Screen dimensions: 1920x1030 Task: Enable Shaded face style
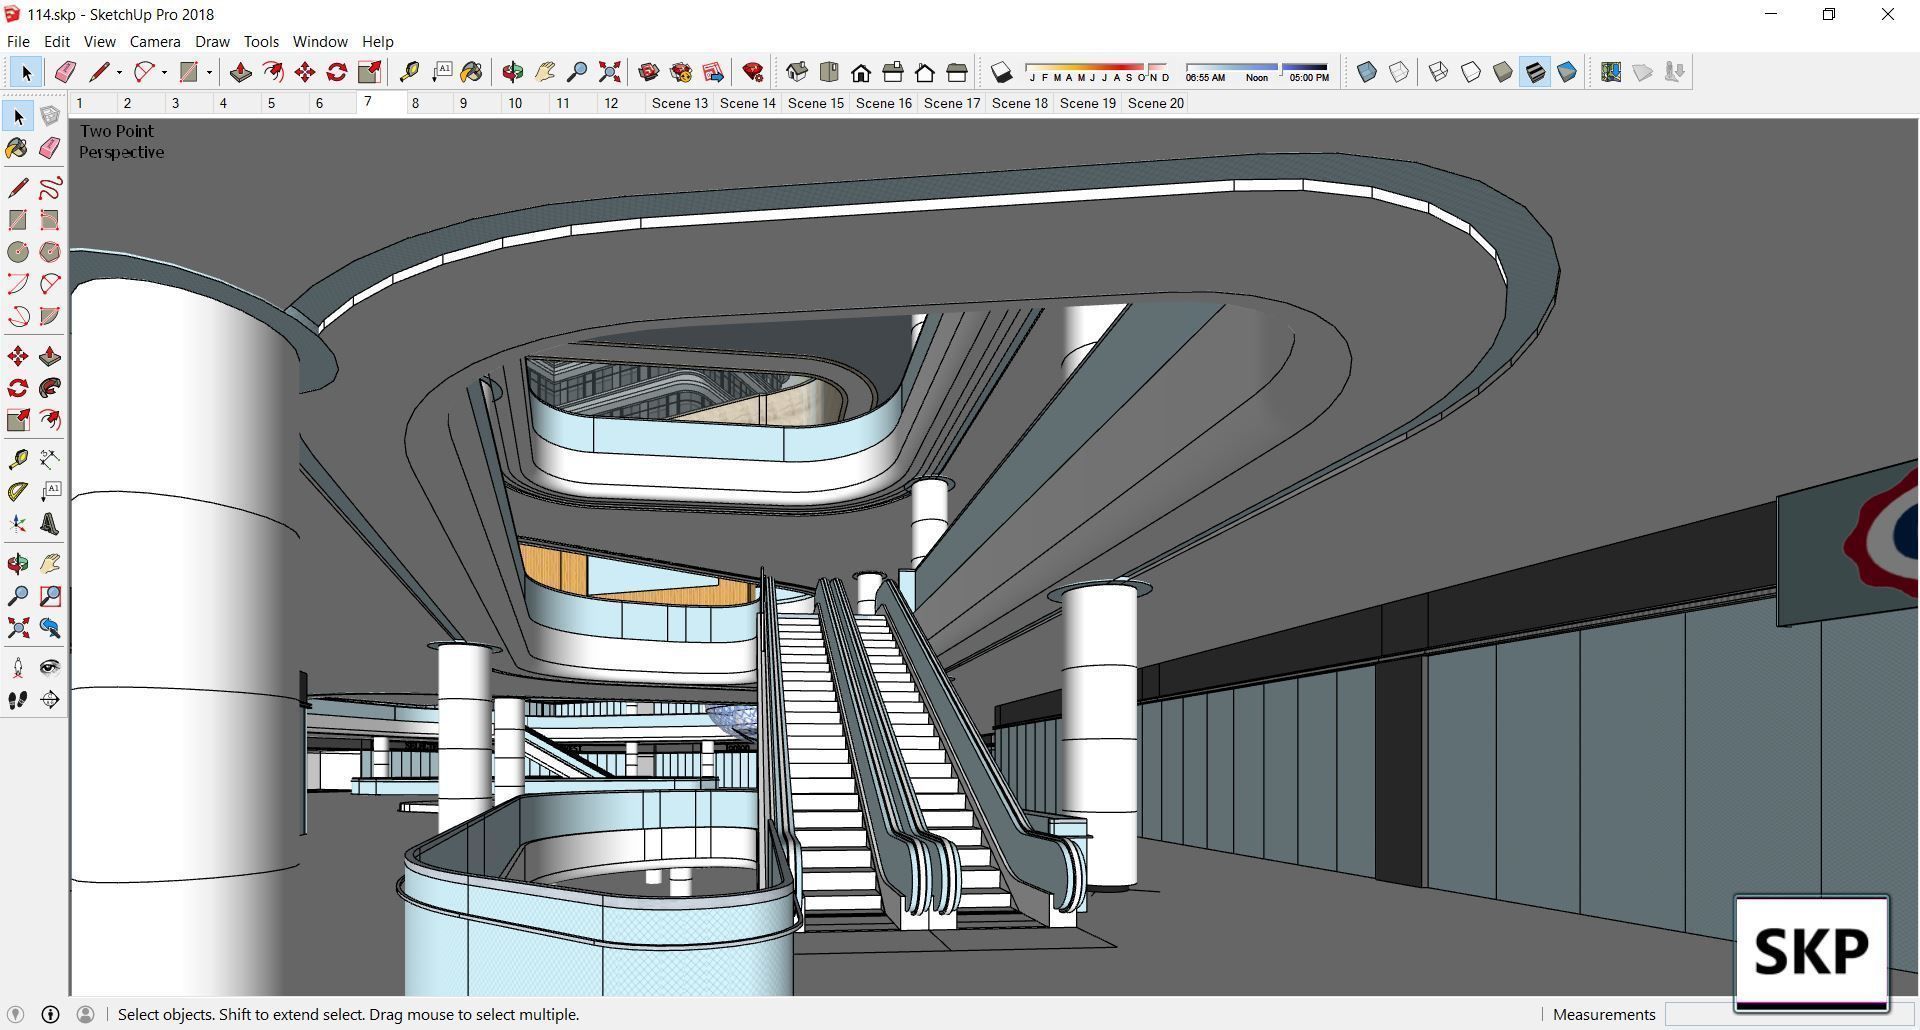tap(1502, 72)
